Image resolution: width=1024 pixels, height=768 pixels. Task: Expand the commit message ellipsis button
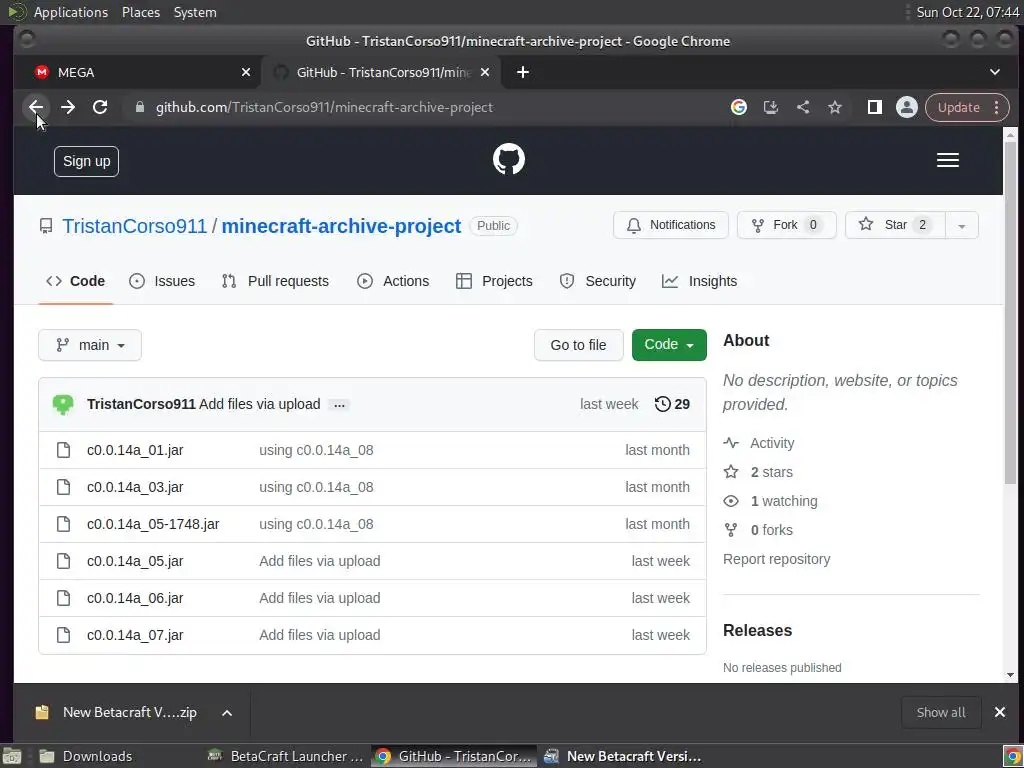pos(339,405)
